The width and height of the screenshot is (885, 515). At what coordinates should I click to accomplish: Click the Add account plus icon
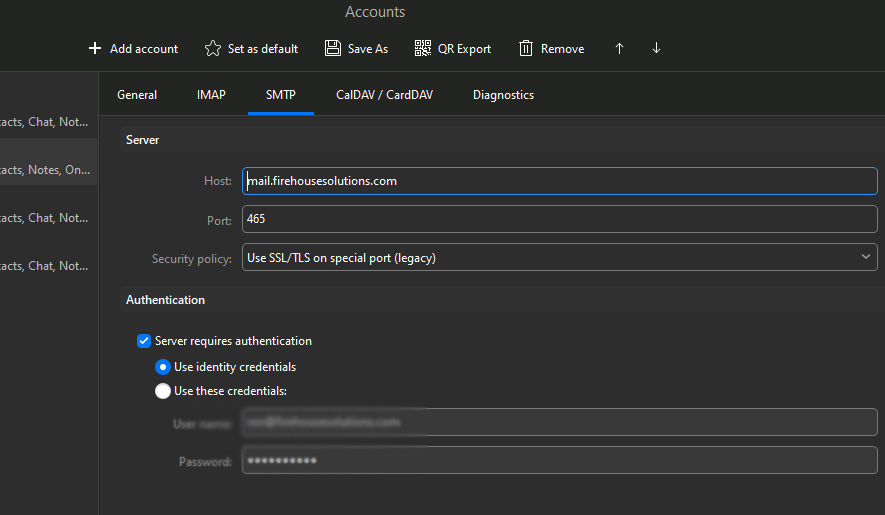tap(95, 48)
